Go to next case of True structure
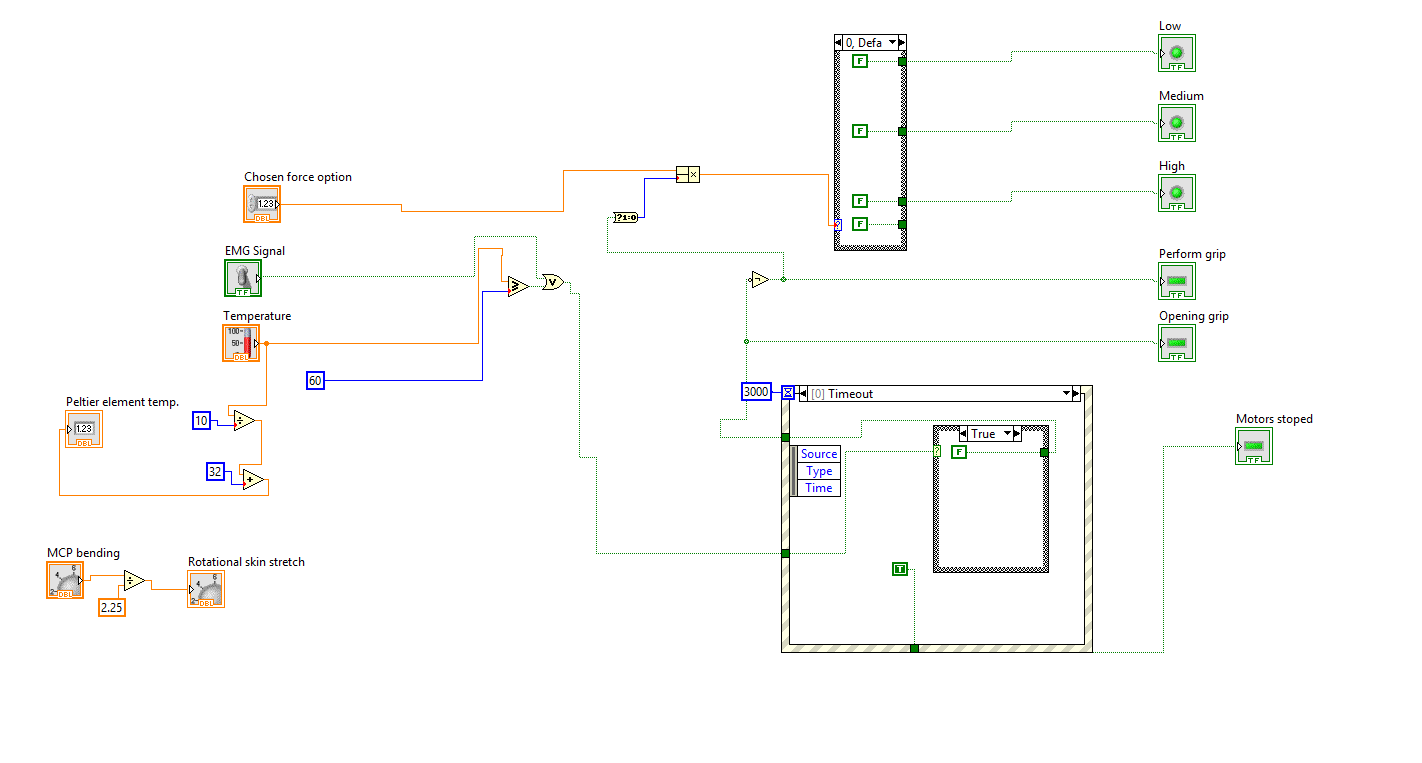Viewport: 1422px width, 763px height. pos(1016,434)
